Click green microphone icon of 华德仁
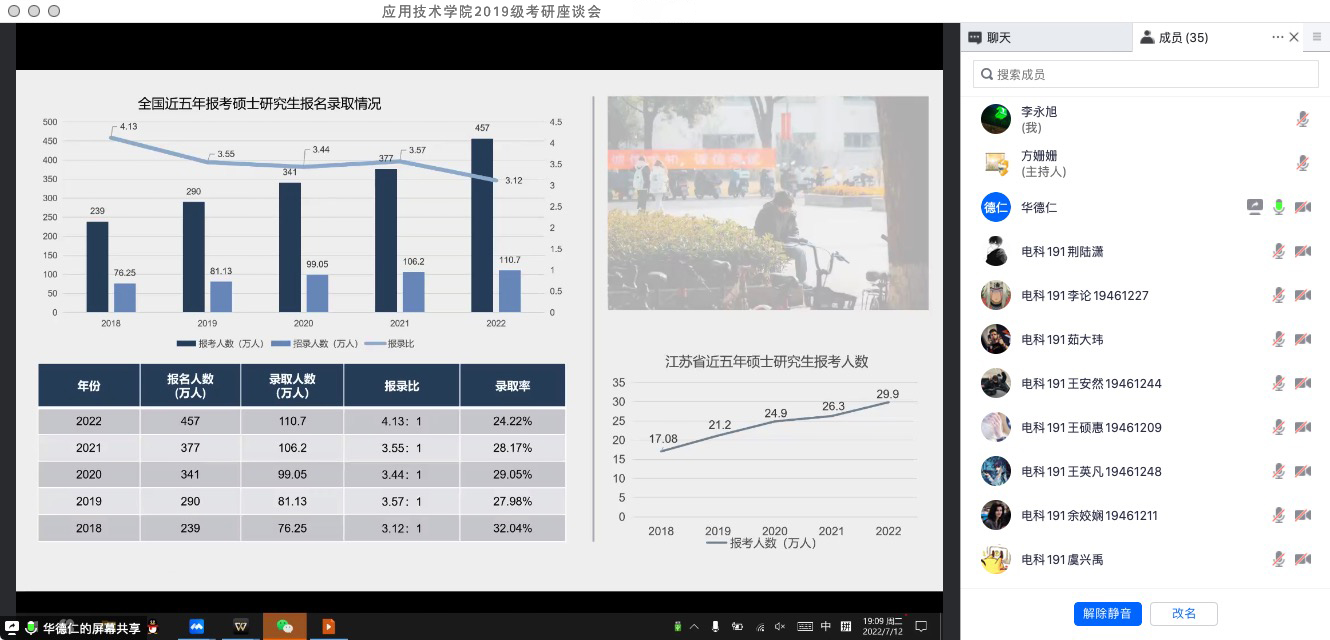Image resolution: width=1330 pixels, height=640 pixels. click(1278, 208)
